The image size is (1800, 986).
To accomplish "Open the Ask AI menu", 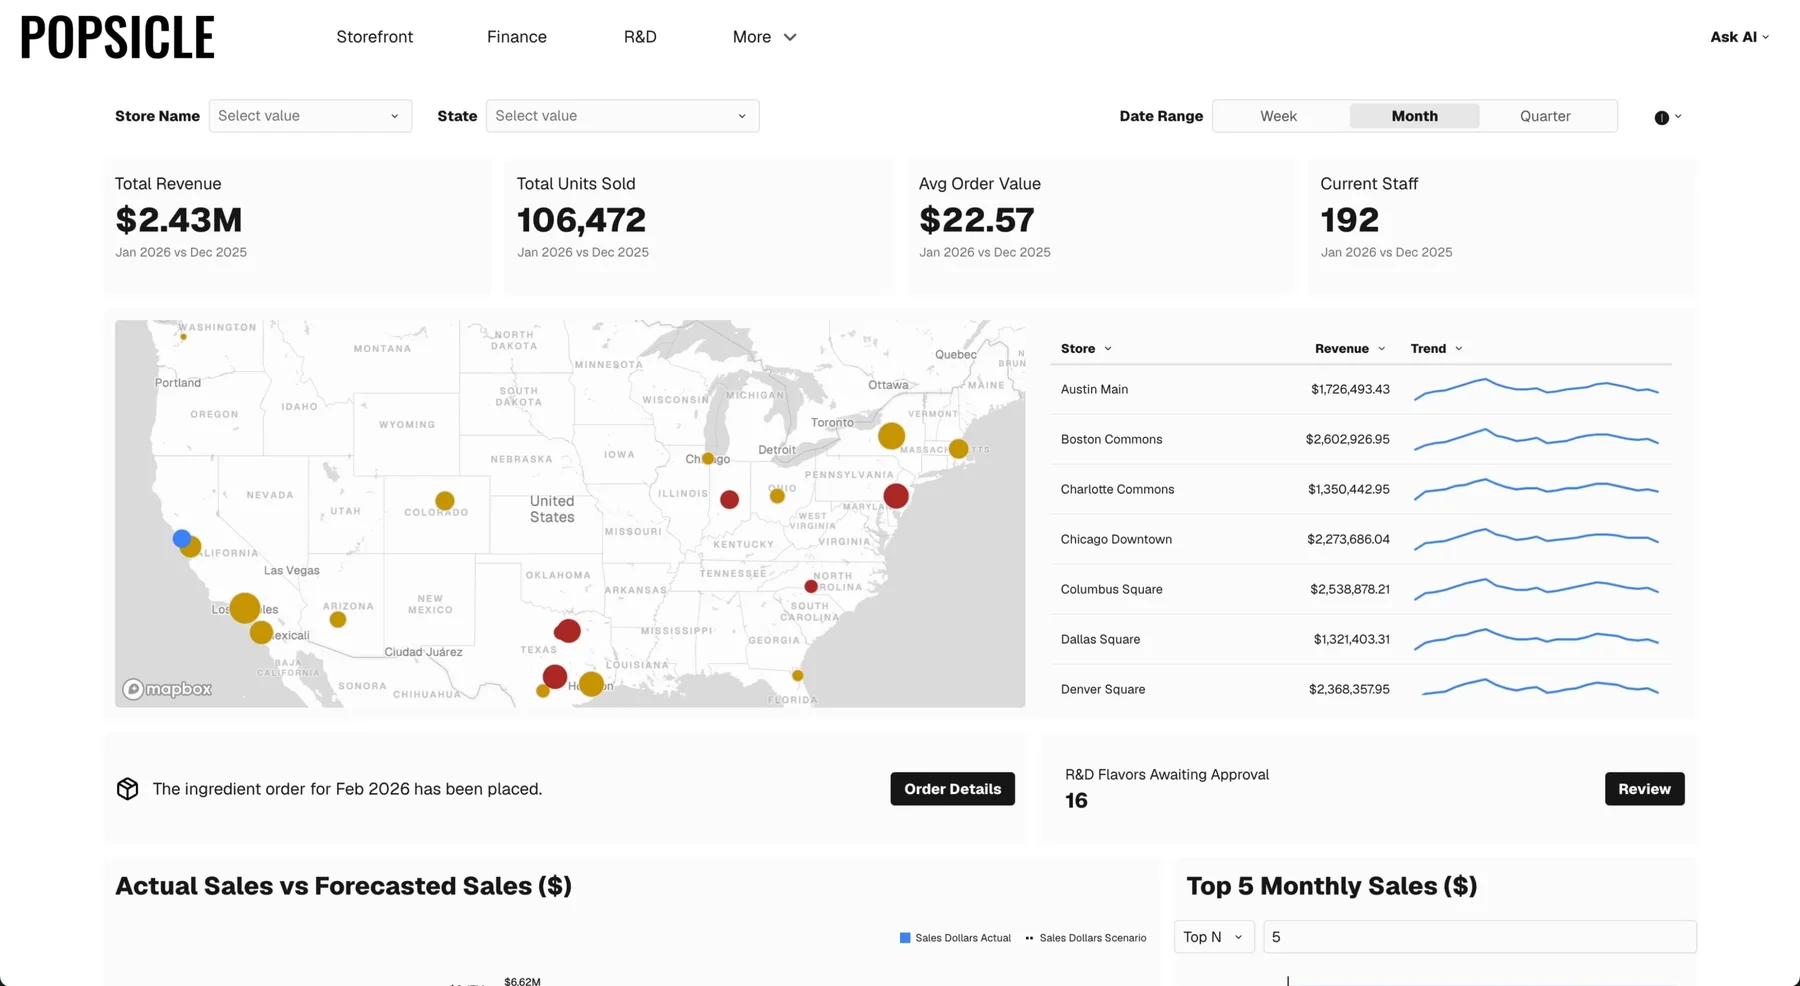I will tap(1739, 37).
